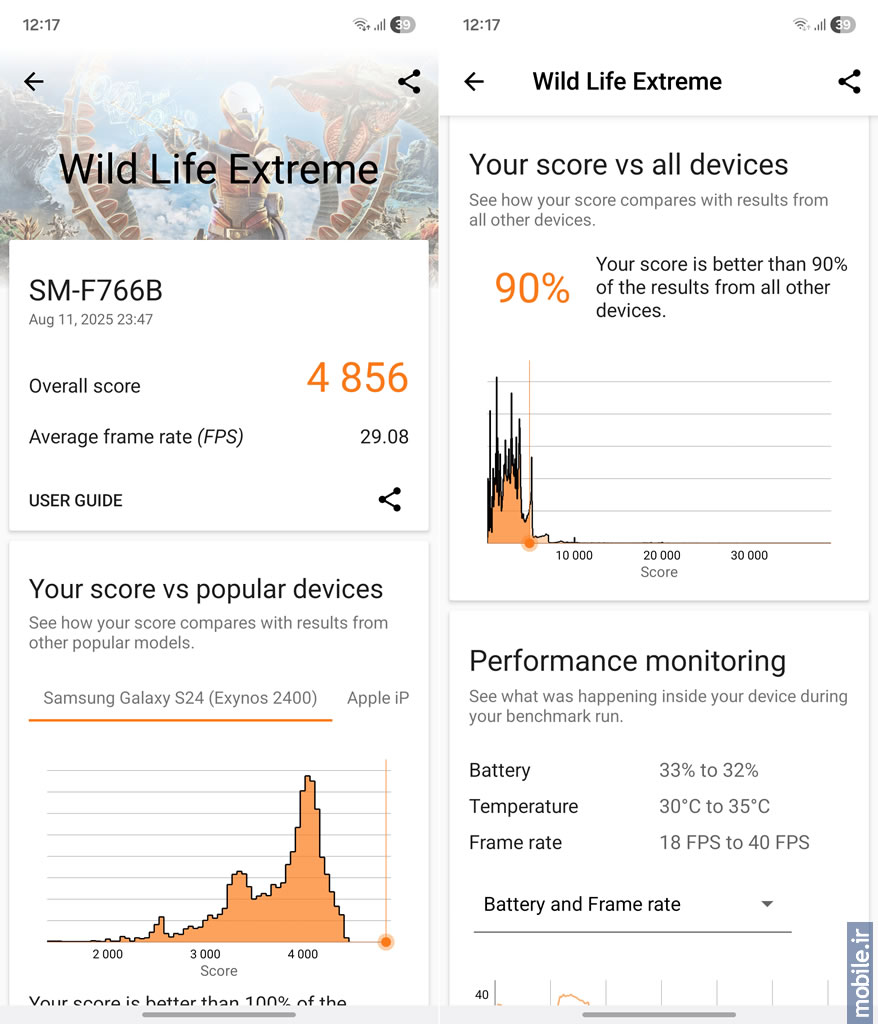Tap the back arrow on left screen
Image resolution: width=878 pixels, height=1024 pixels.
(x=33, y=82)
